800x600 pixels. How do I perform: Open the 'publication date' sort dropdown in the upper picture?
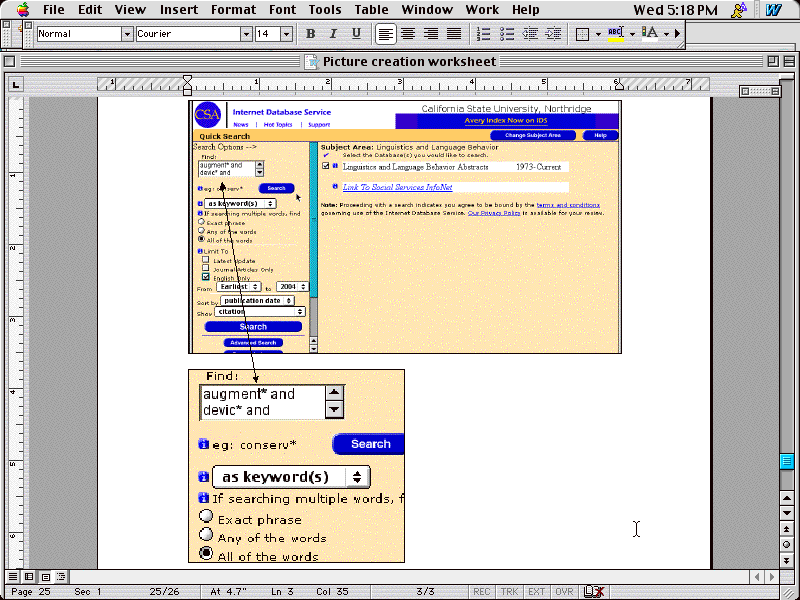click(x=258, y=301)
